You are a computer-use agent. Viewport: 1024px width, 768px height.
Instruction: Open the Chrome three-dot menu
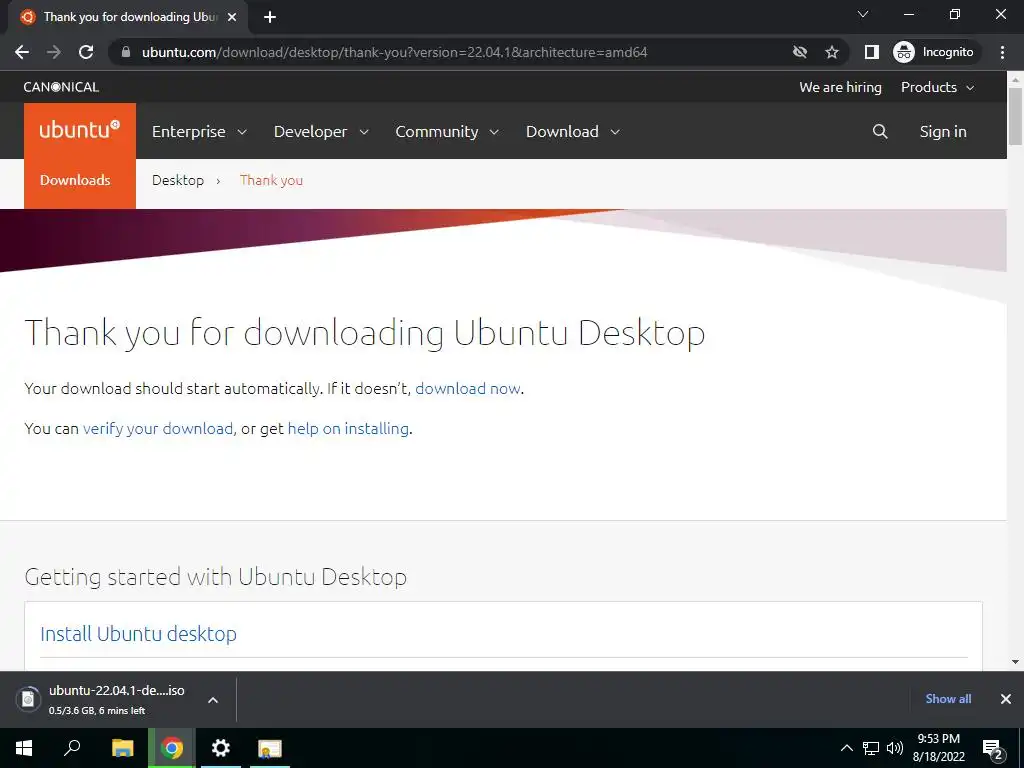(1002, 52)
